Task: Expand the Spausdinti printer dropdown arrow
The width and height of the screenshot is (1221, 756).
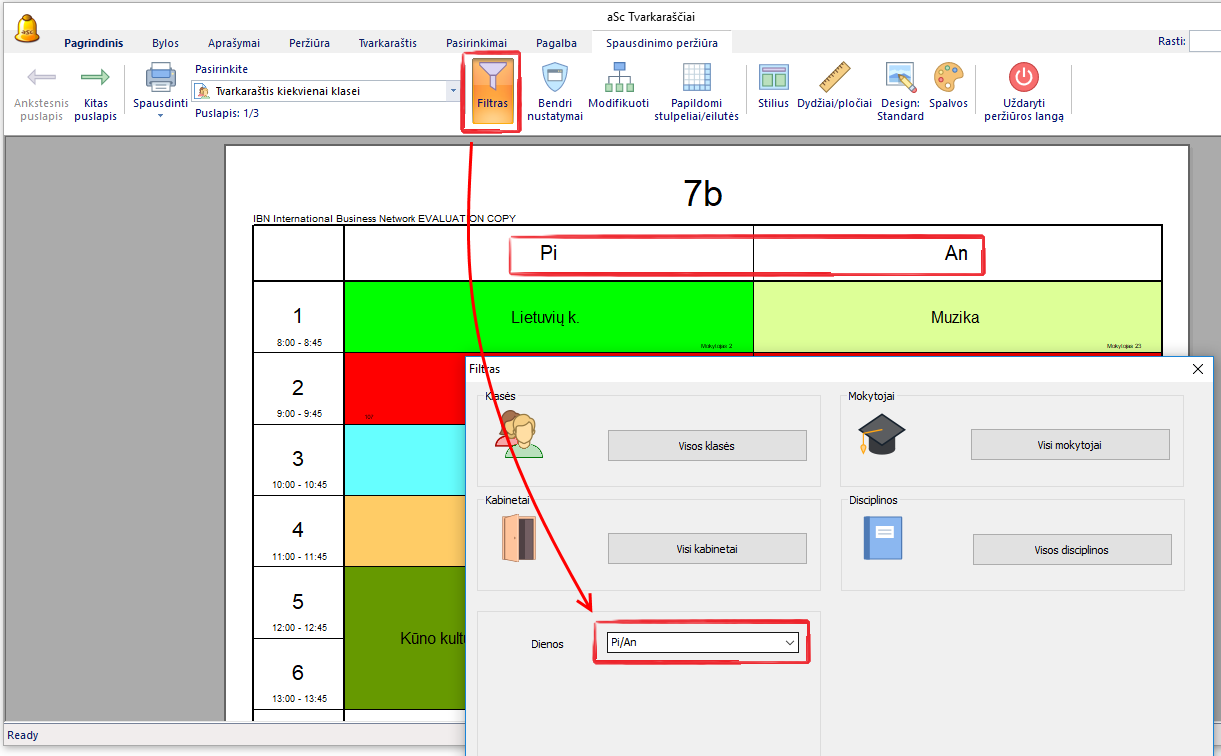Action: tap(160, 116)
